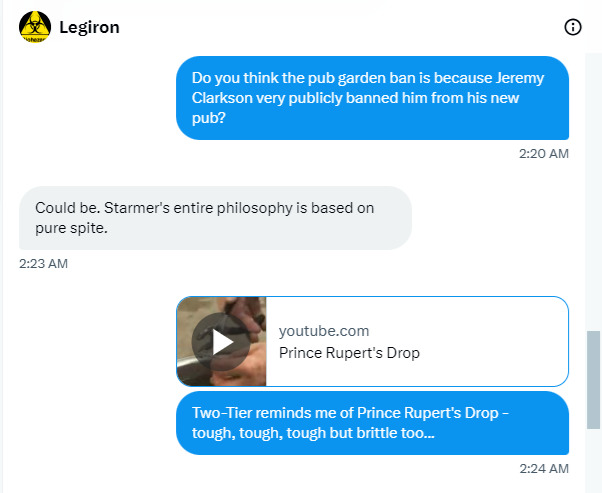Click the 2:23 AM timestamp
602x493 pixels.
pyautogui.click(x=43, y=264)
